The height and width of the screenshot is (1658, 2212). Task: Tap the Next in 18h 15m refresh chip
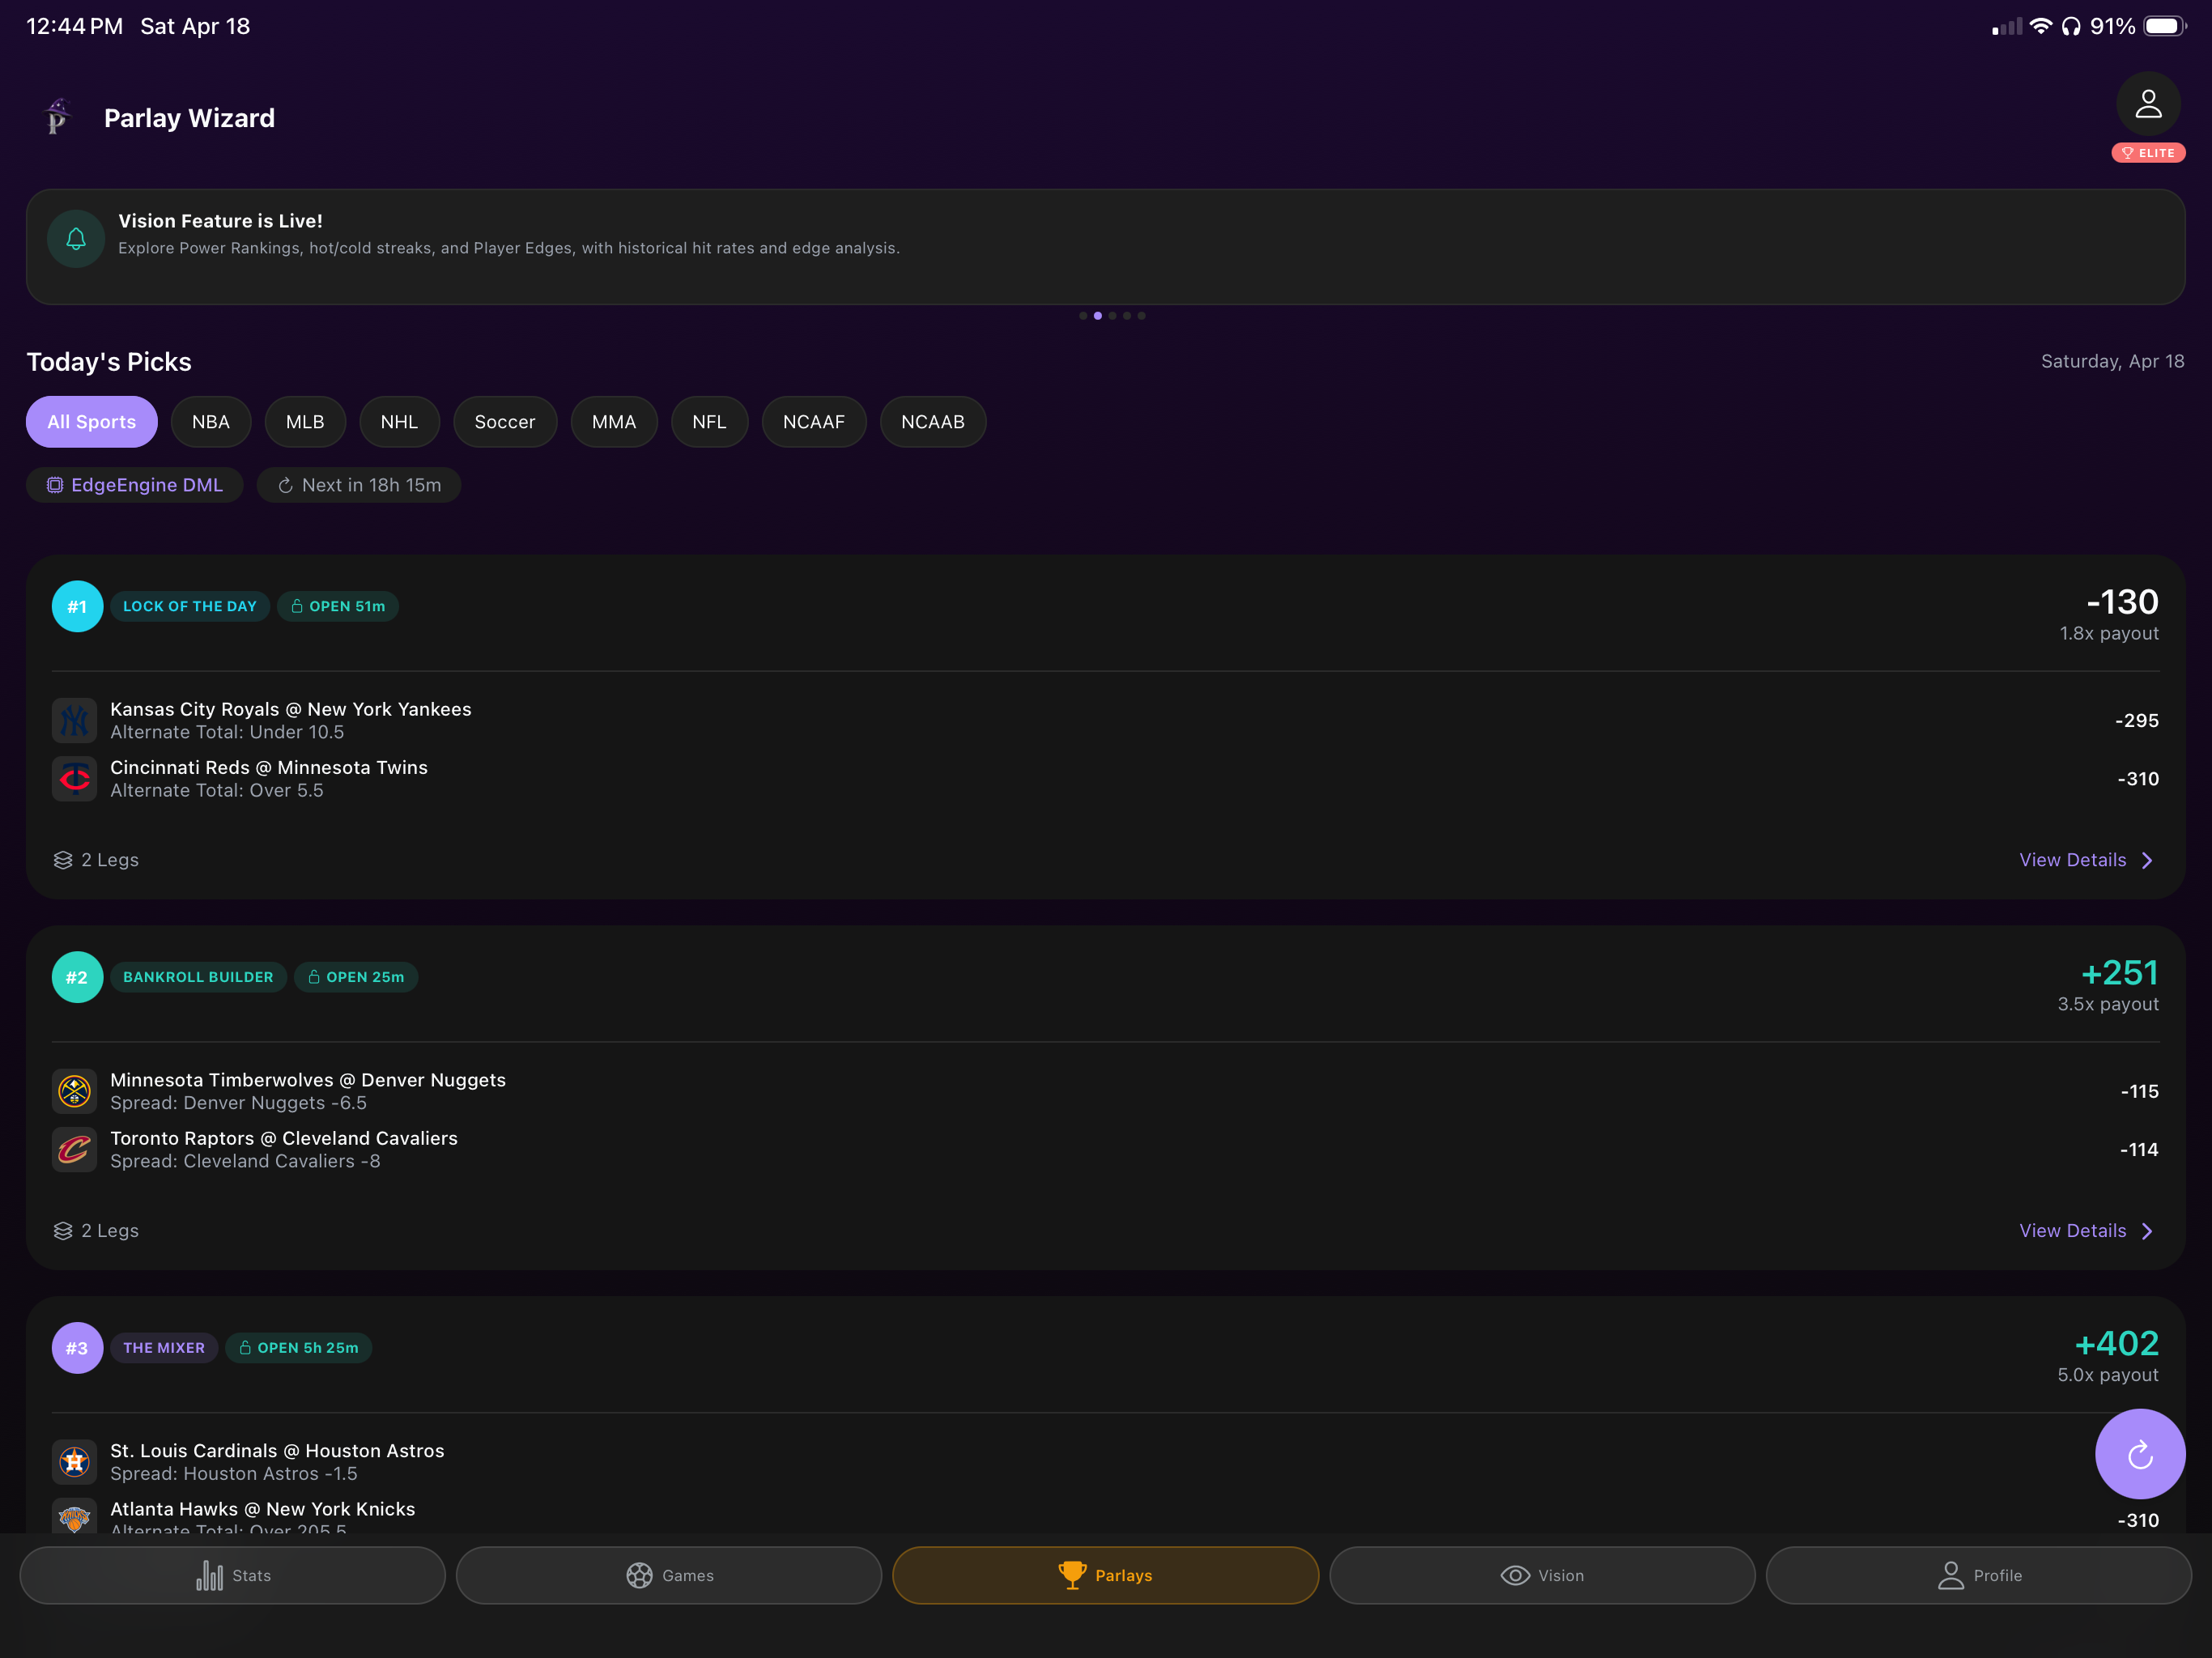[359, 485]
